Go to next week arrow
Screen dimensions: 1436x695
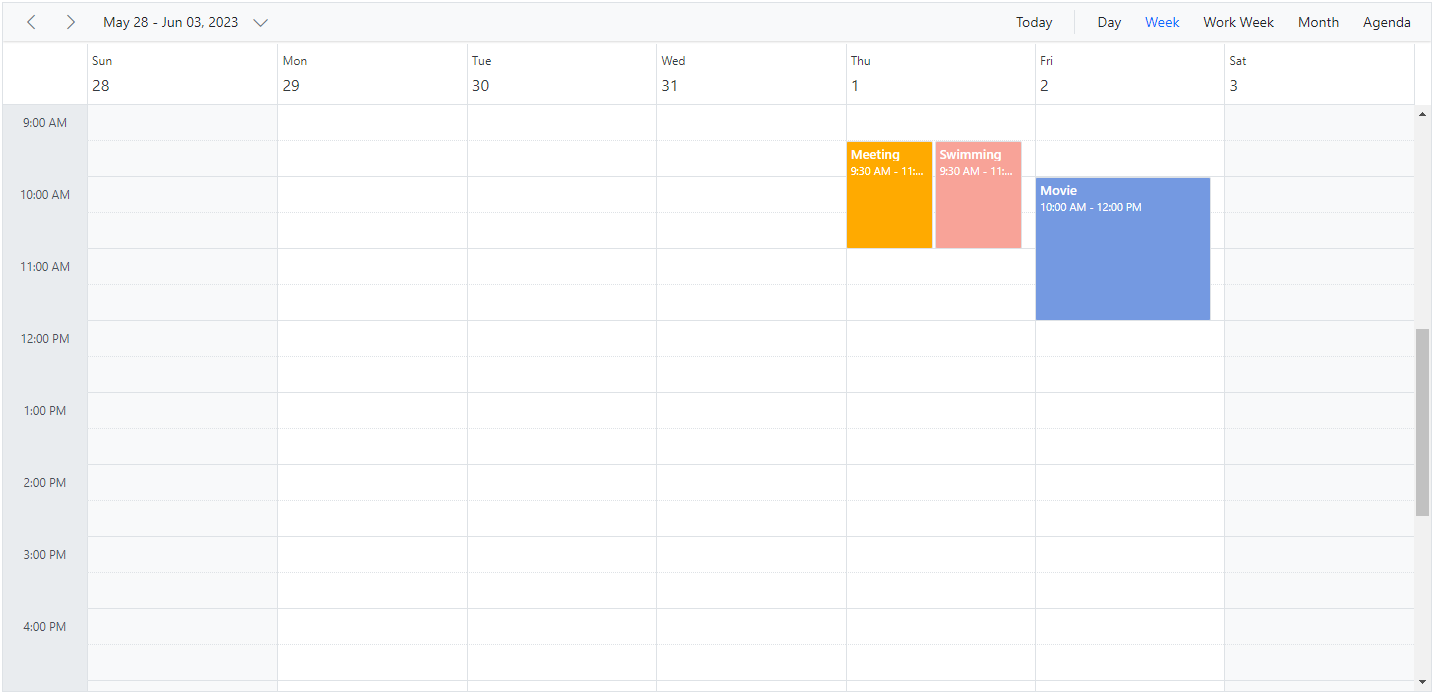70,22
